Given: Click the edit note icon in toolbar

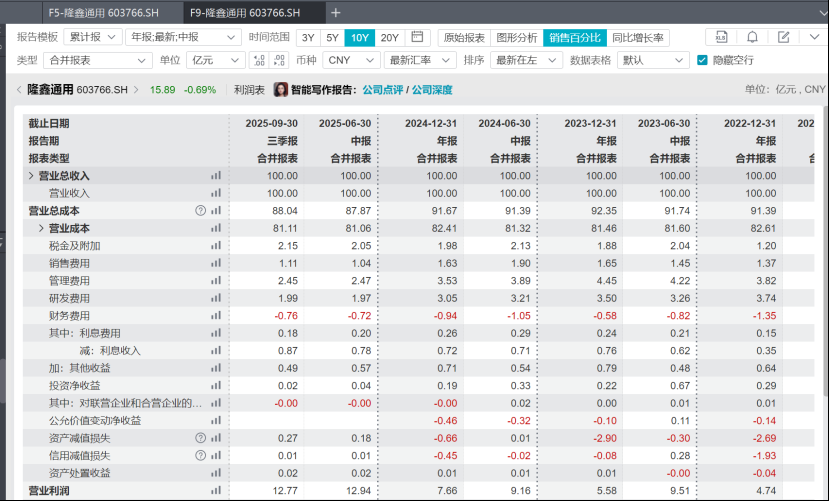Looking at the screenshot, I should 783,38.
